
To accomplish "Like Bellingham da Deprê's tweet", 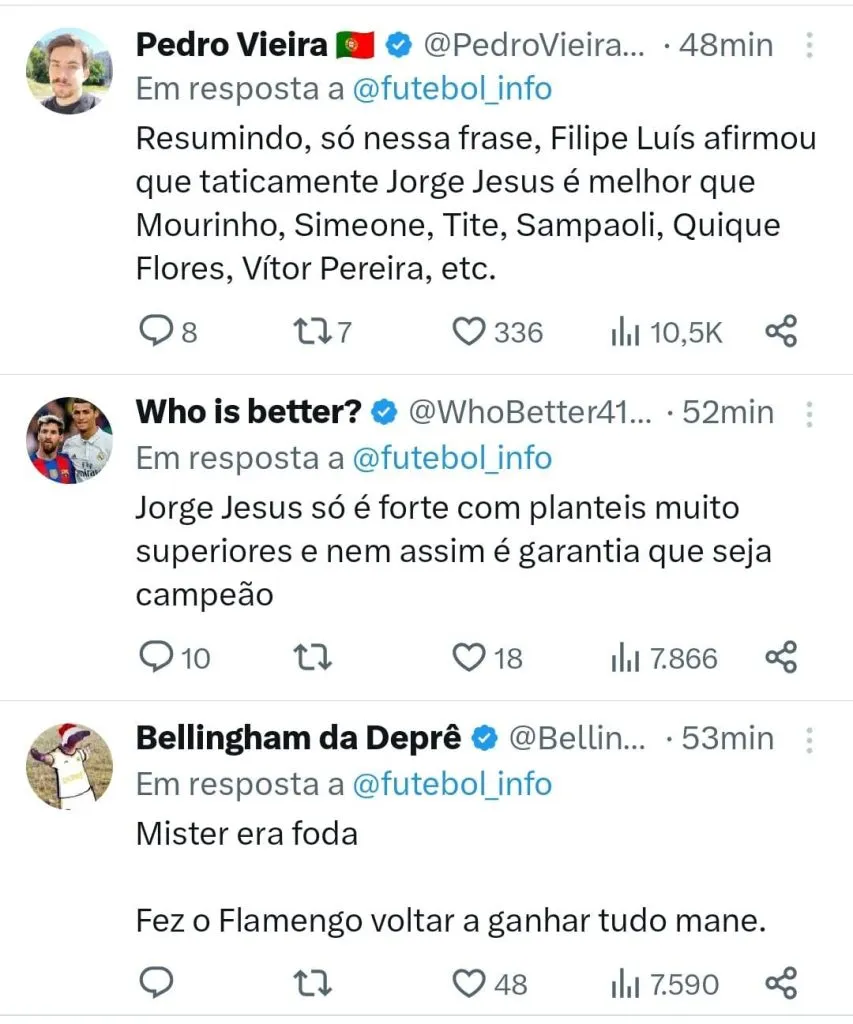I will click(x=468, y=983).
